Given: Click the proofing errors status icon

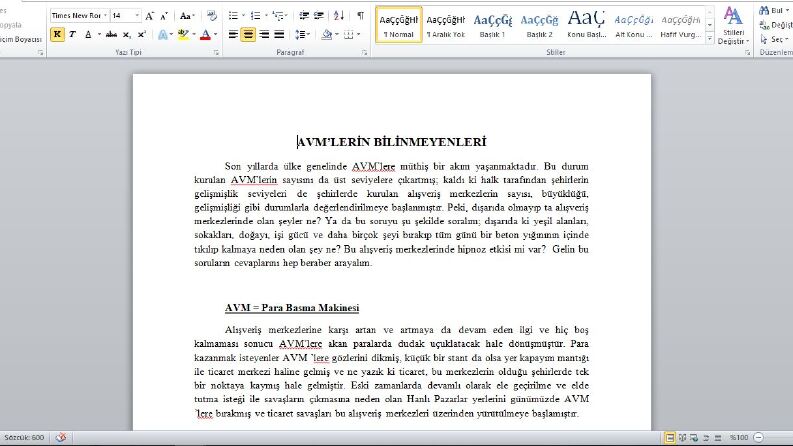Looking at the screenshot, I should 61,437.
